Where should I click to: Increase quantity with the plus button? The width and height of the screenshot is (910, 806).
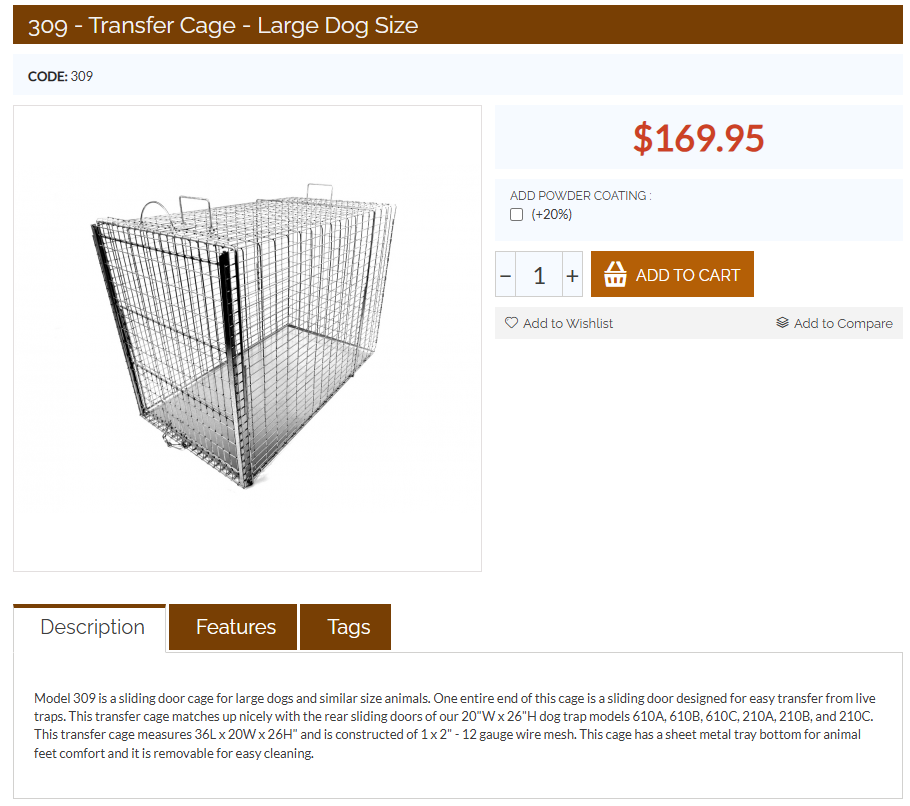[572, 275]
